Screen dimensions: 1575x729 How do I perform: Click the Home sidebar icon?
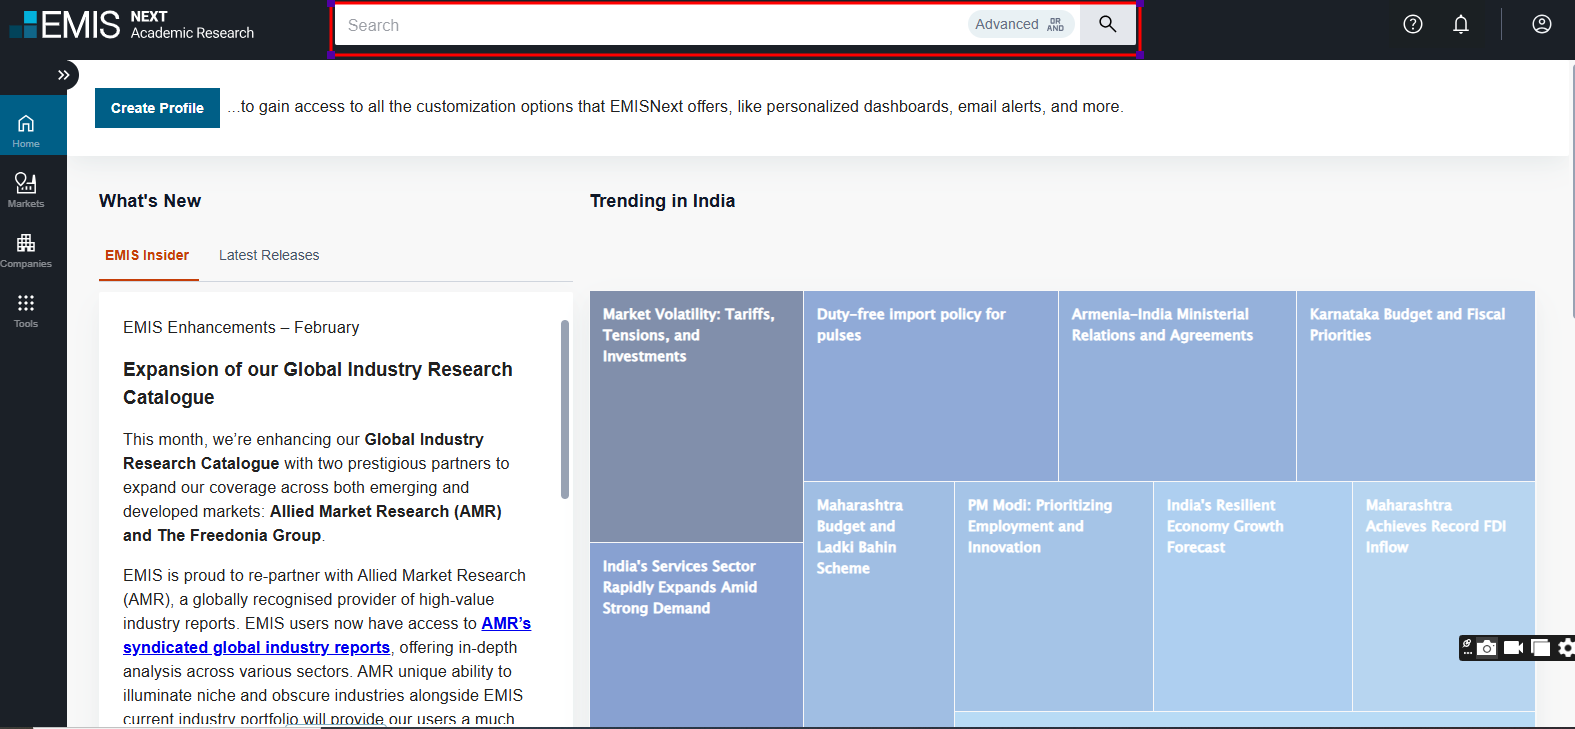26,129
